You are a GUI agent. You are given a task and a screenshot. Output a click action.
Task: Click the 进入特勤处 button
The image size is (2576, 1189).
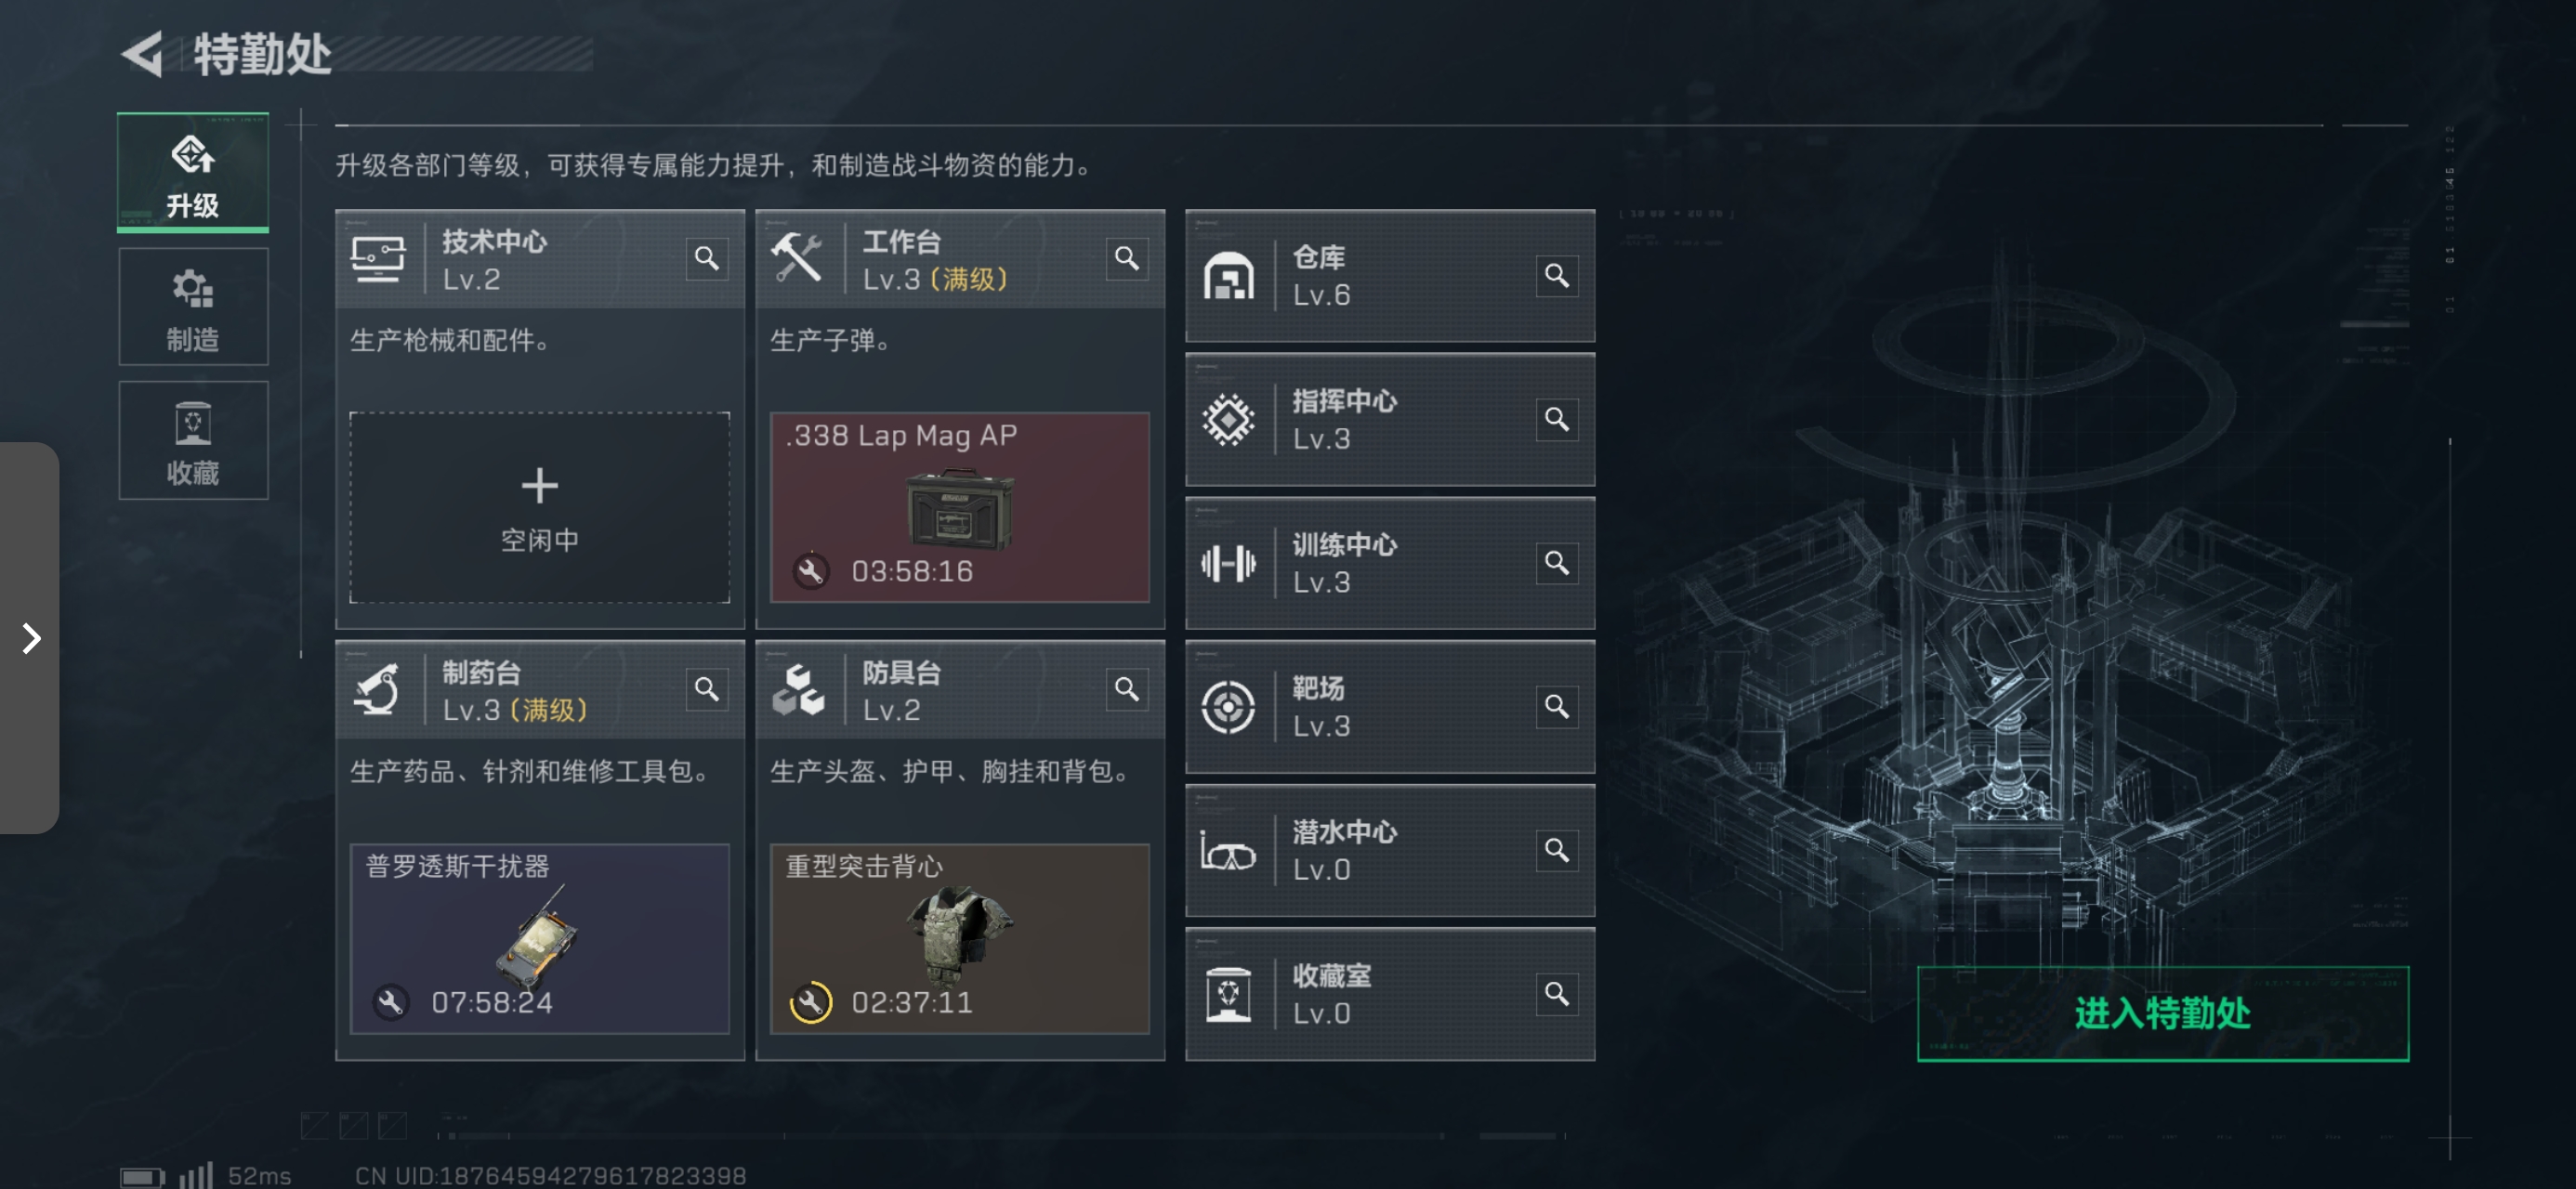pos(2162,1013)
